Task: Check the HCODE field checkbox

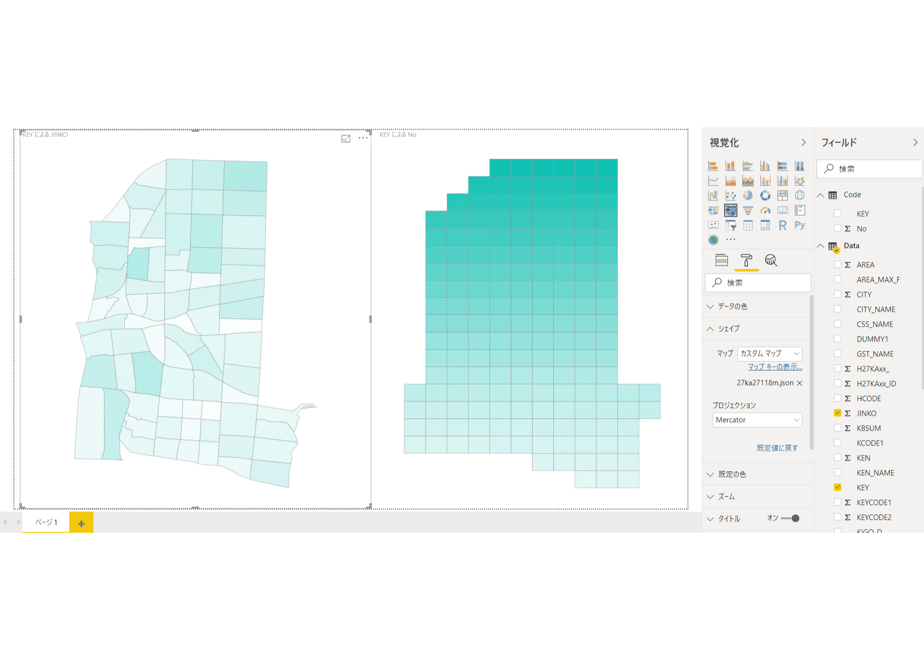Action: [837, 398]
